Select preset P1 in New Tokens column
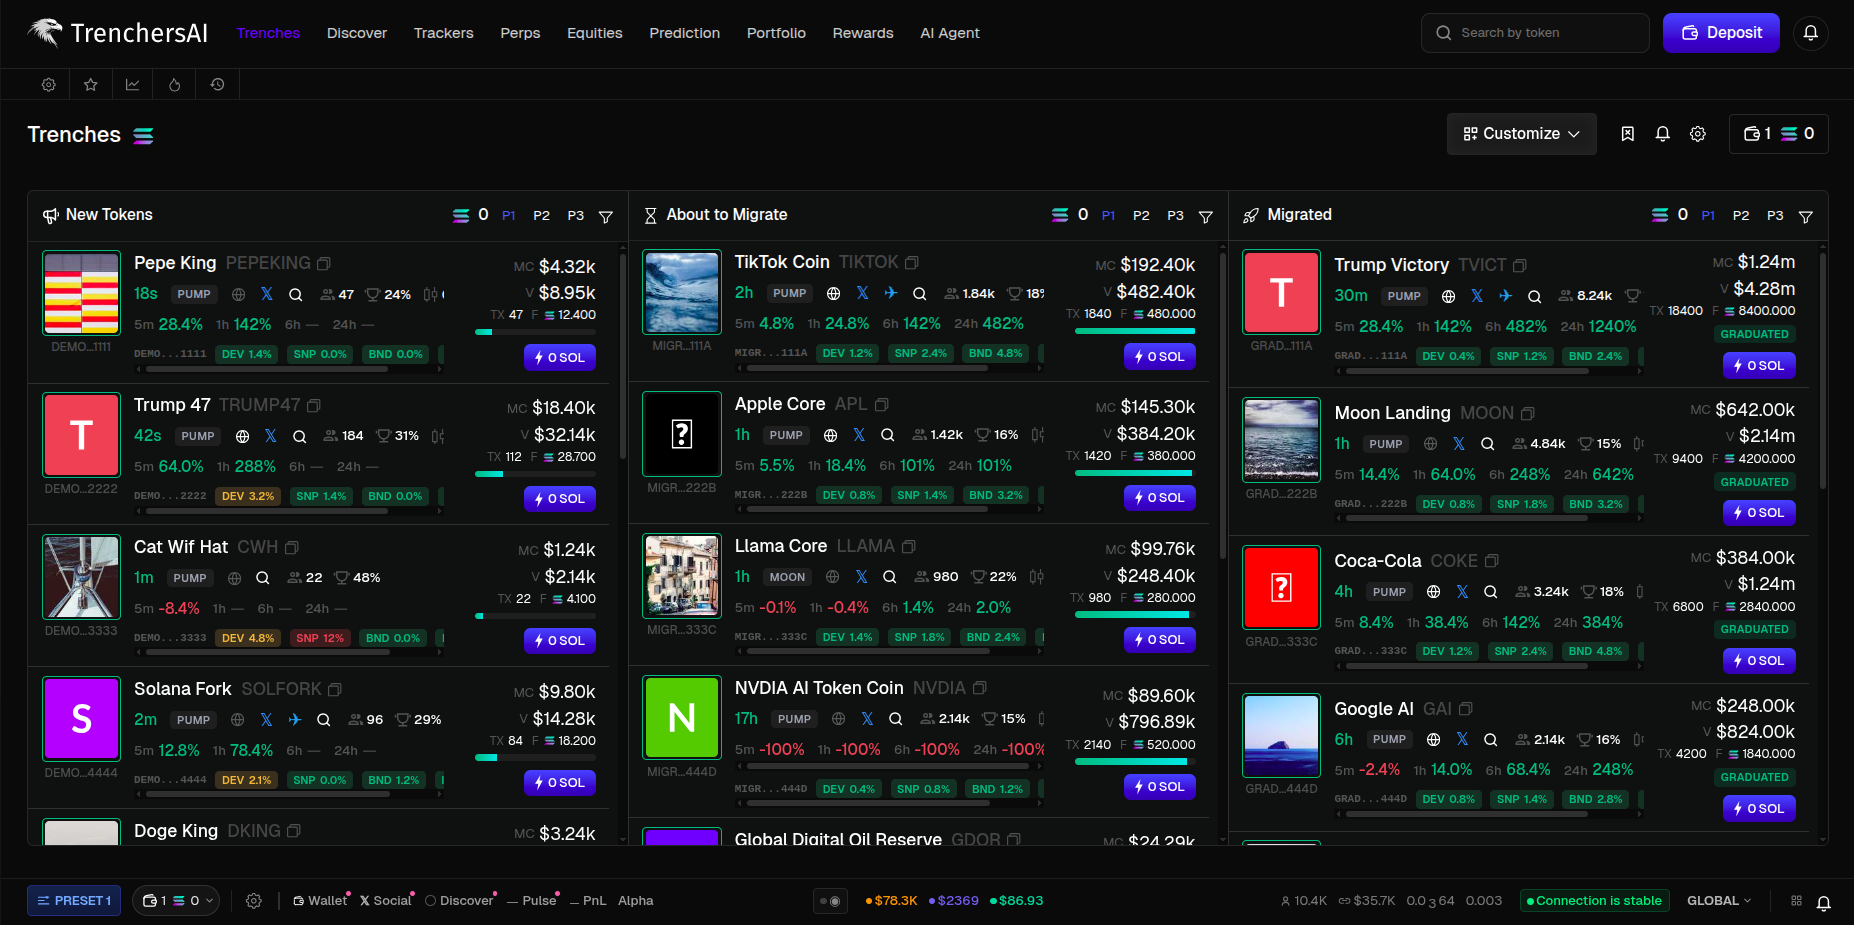Image resolution: width=1854 pixels, height=925 pixels. [x=509, y=215]
